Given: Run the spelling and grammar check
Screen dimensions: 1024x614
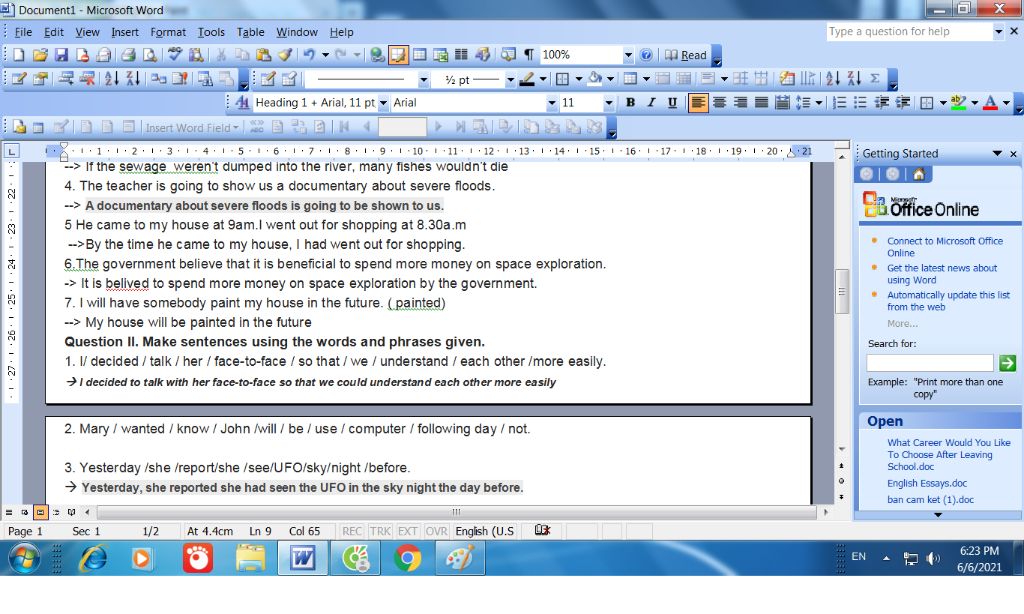Looking at the screenshot, I should pos(174,56).
